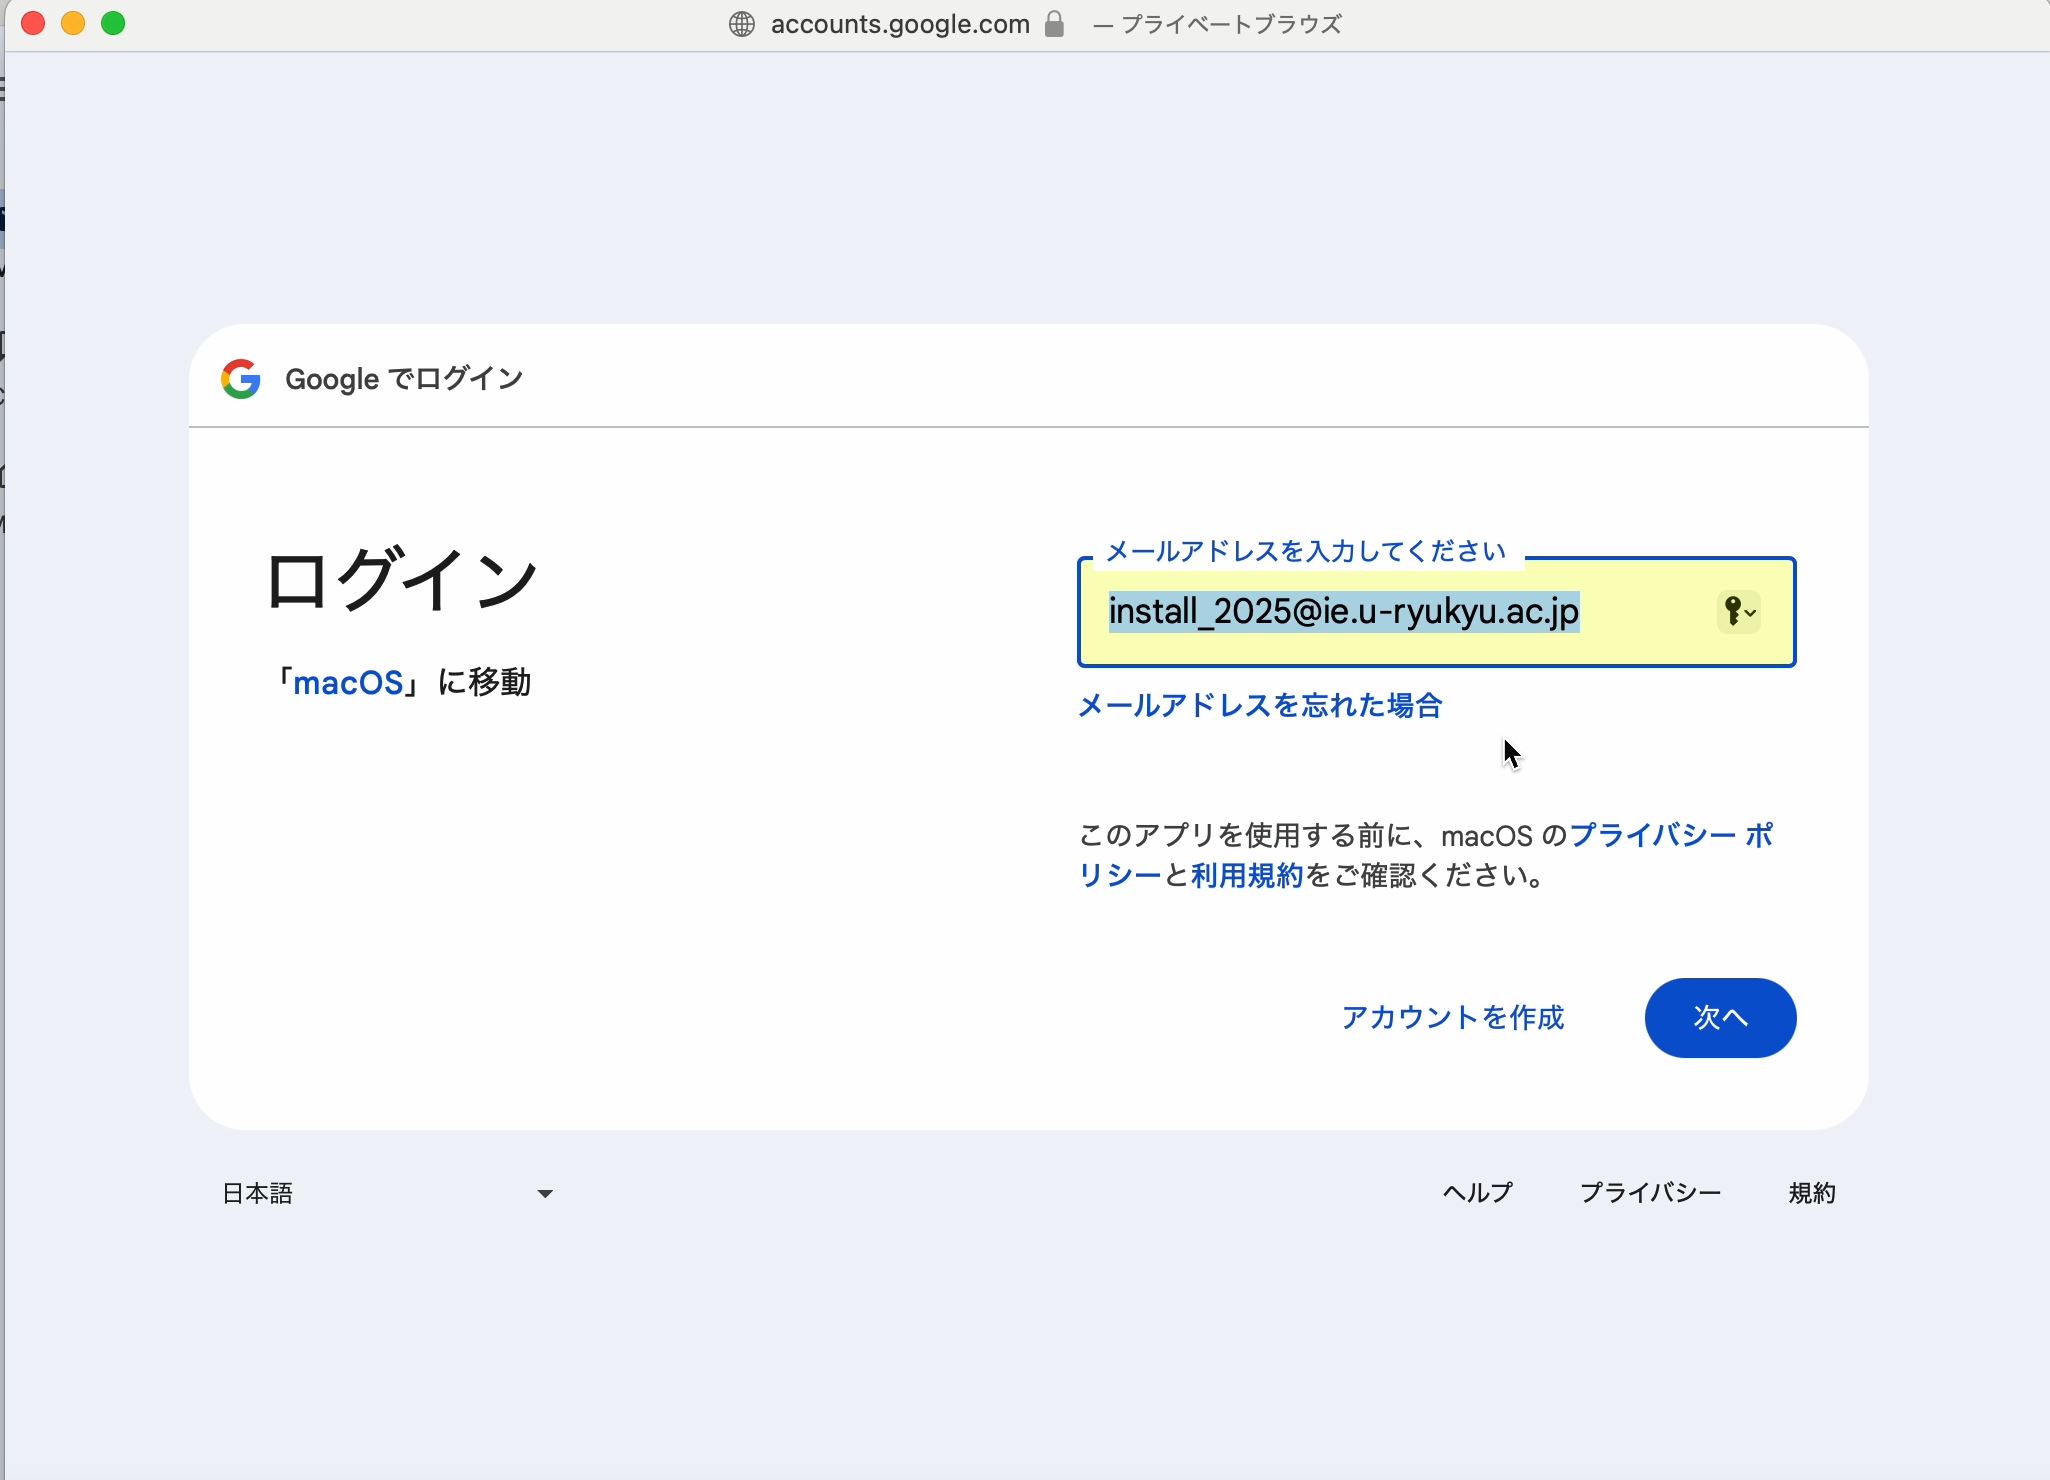This screenshot has width=2050, height=1480.
Task: Click the globe icon in the title bar
Action: pos(741,24)
